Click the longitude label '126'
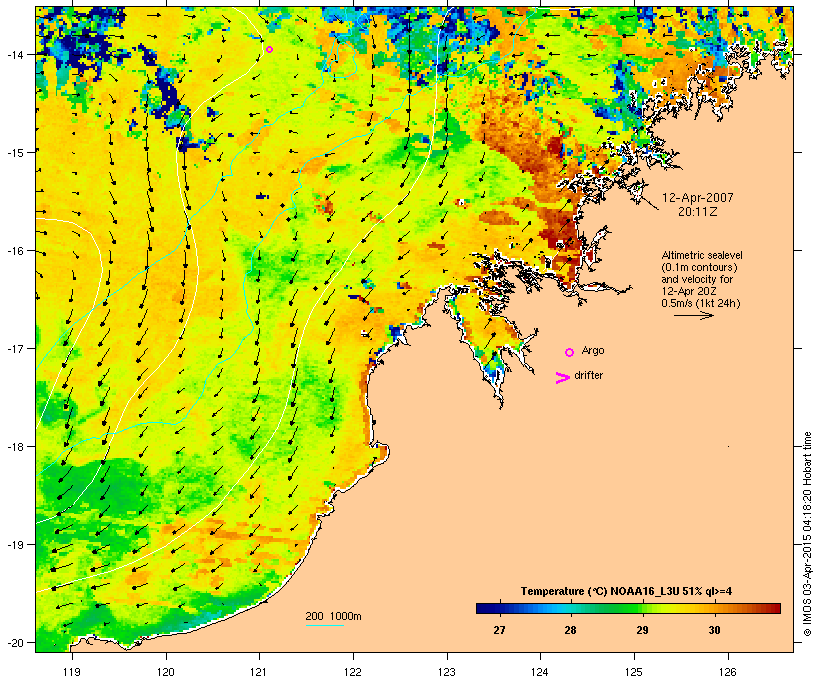Screen dimensions: 820x680 (728, 672)
